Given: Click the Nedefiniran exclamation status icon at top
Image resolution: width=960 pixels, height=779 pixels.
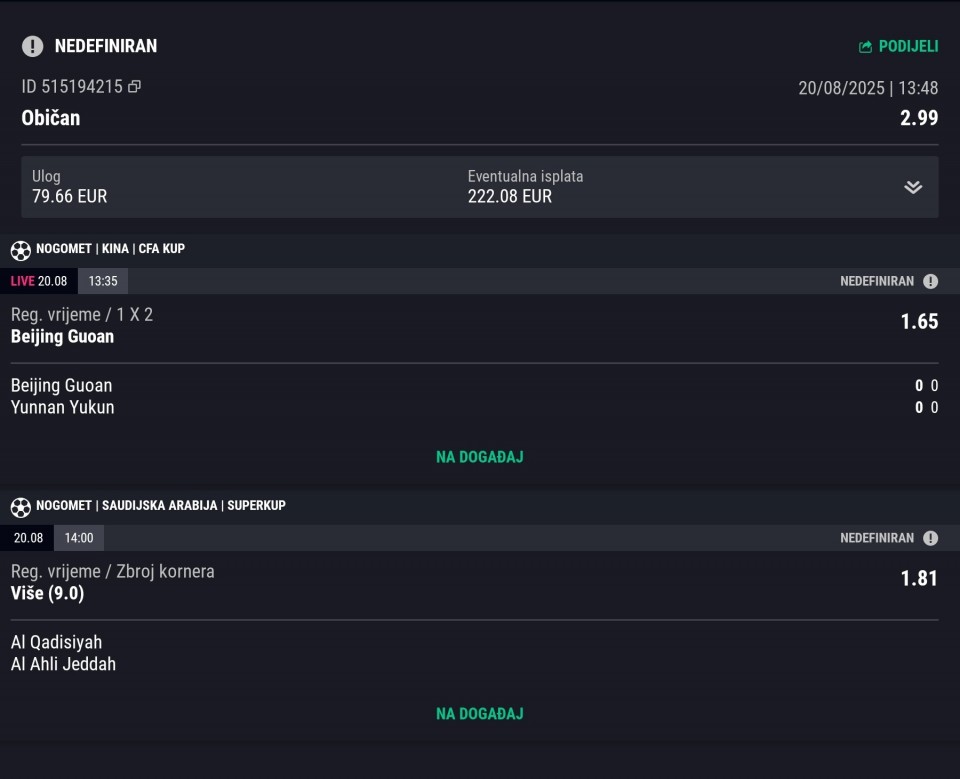Looking at the screenshot, I should point(32,46).
